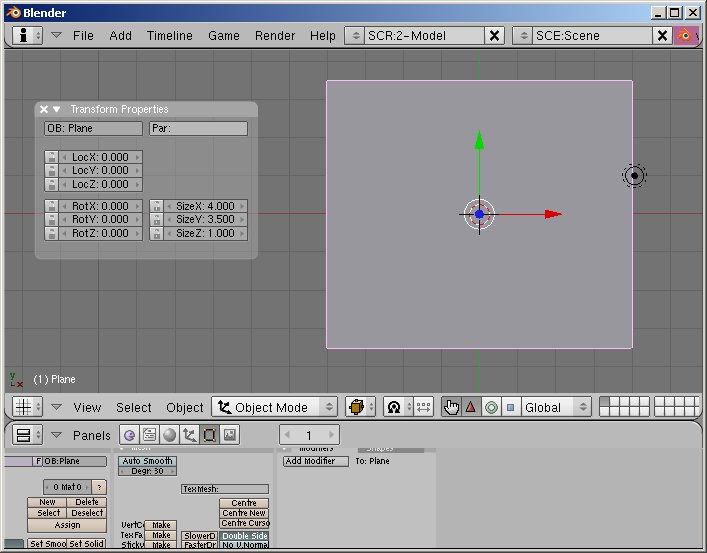Click the OB: Plane name field
The image size is (707, 553).
pos(93,129)
